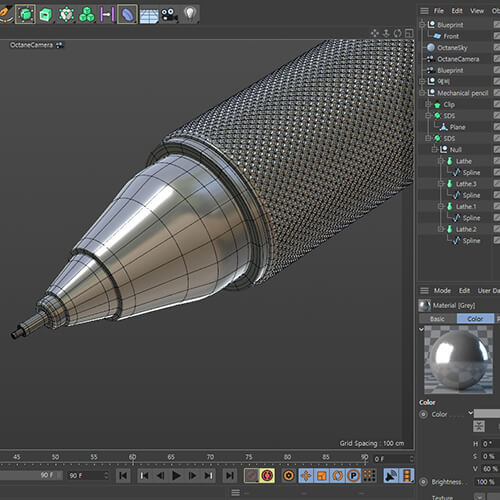Collapse the top Blueprint null in tree

[x=422, y=25]
